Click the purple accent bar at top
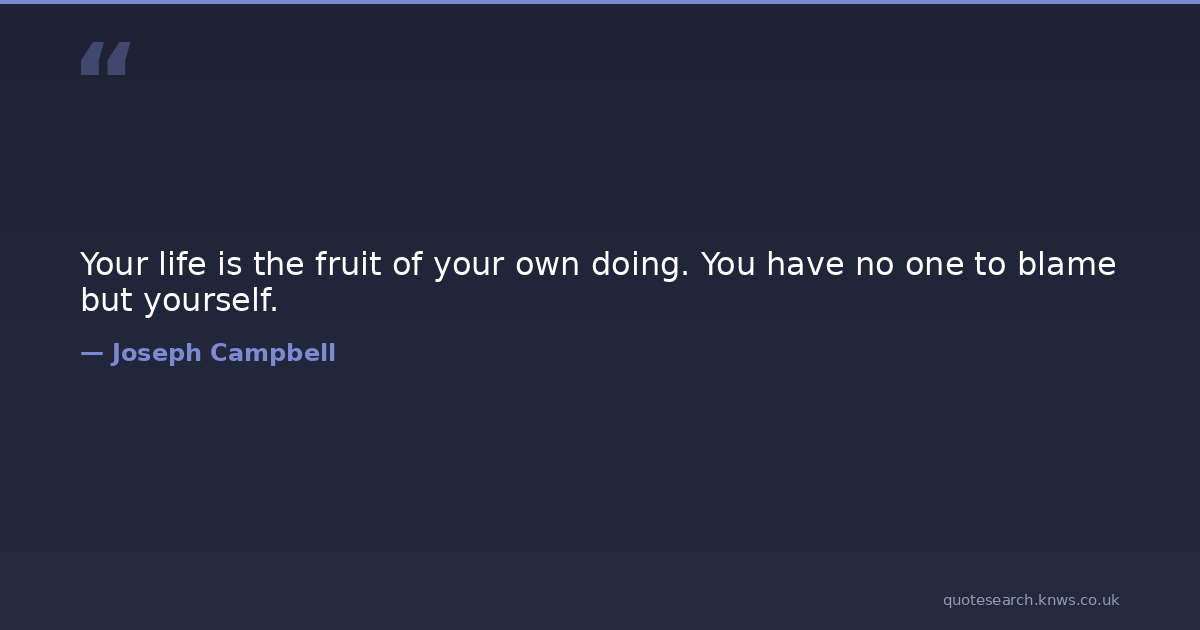 click(600, 2)
